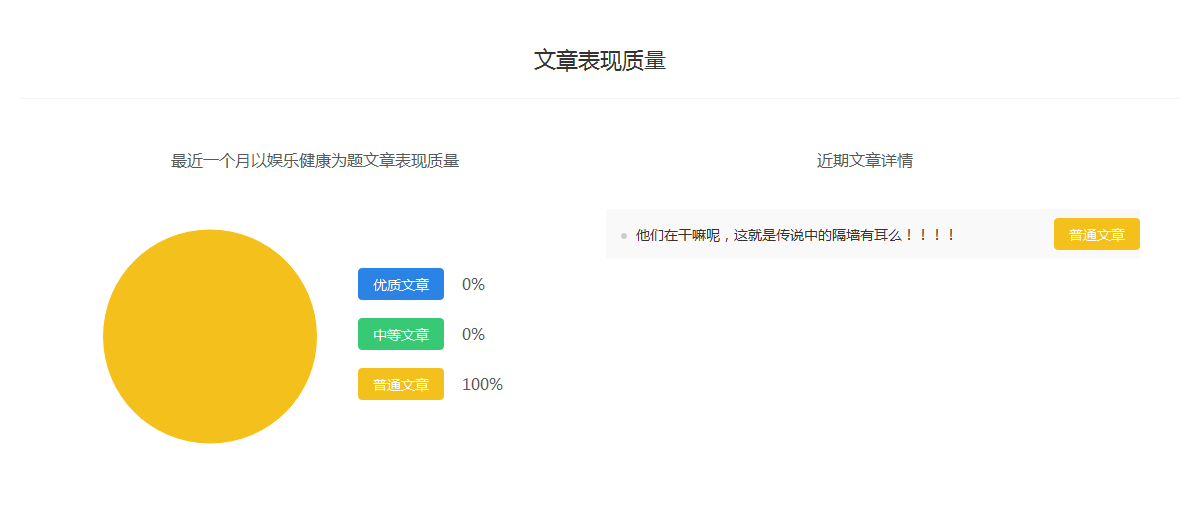Click 表现质量 at the end of the chart subtitle
Screen dimensions: 1200x529
coord(427,160)
